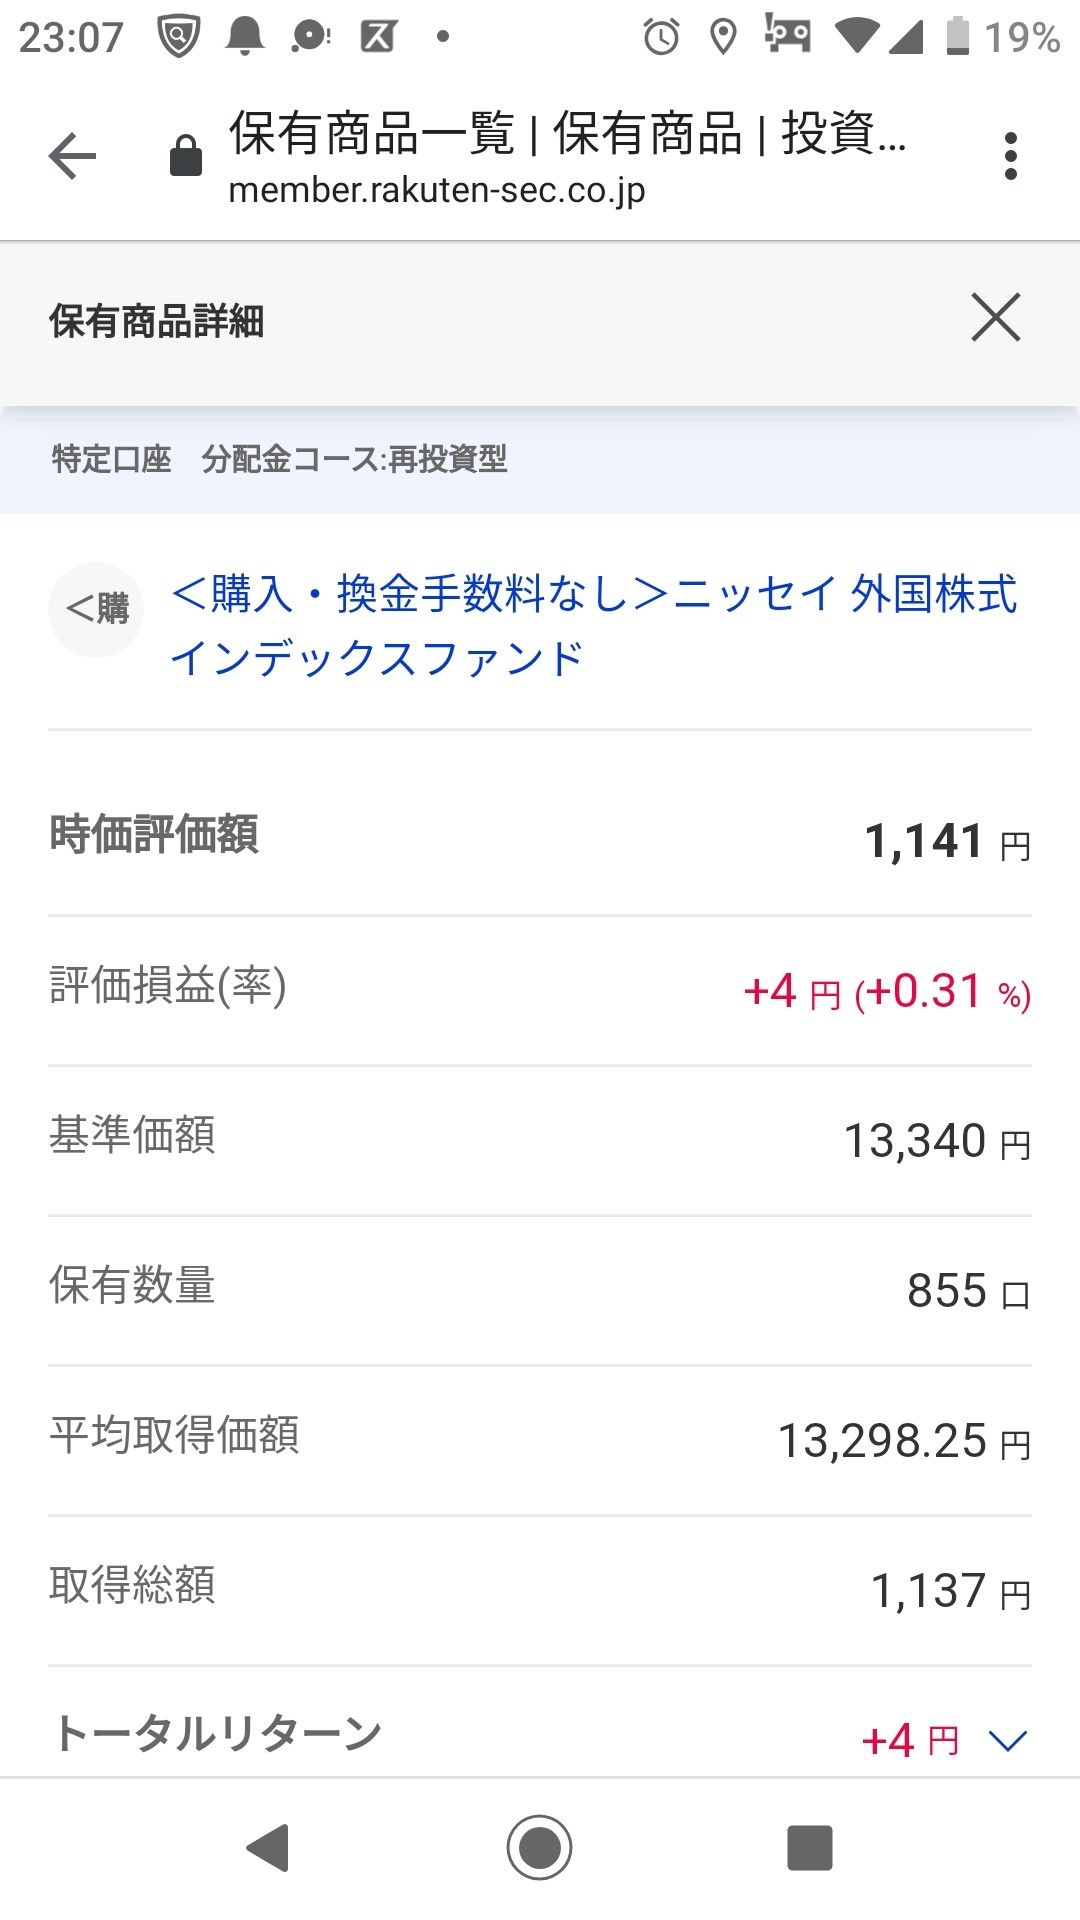The height and width of the screenshot is (1920, 1080).
Task: Tap the 評価損益(率) row value
Action: point(887,992)
